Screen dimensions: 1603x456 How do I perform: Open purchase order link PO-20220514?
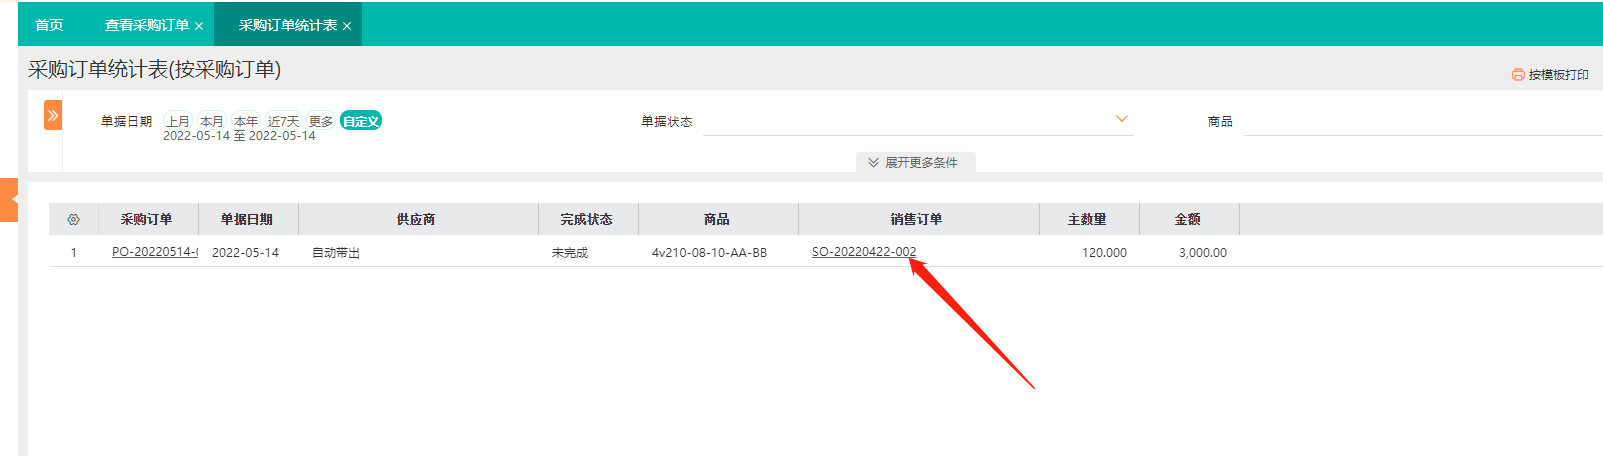[x=155, y=252]
